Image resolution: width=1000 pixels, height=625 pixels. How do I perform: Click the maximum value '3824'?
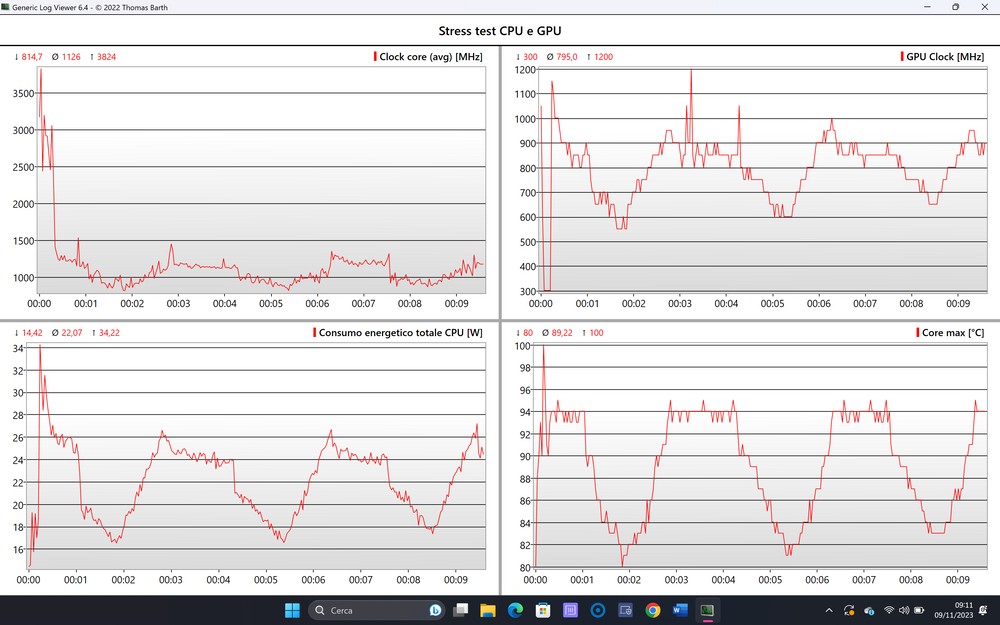pos(107,57)
